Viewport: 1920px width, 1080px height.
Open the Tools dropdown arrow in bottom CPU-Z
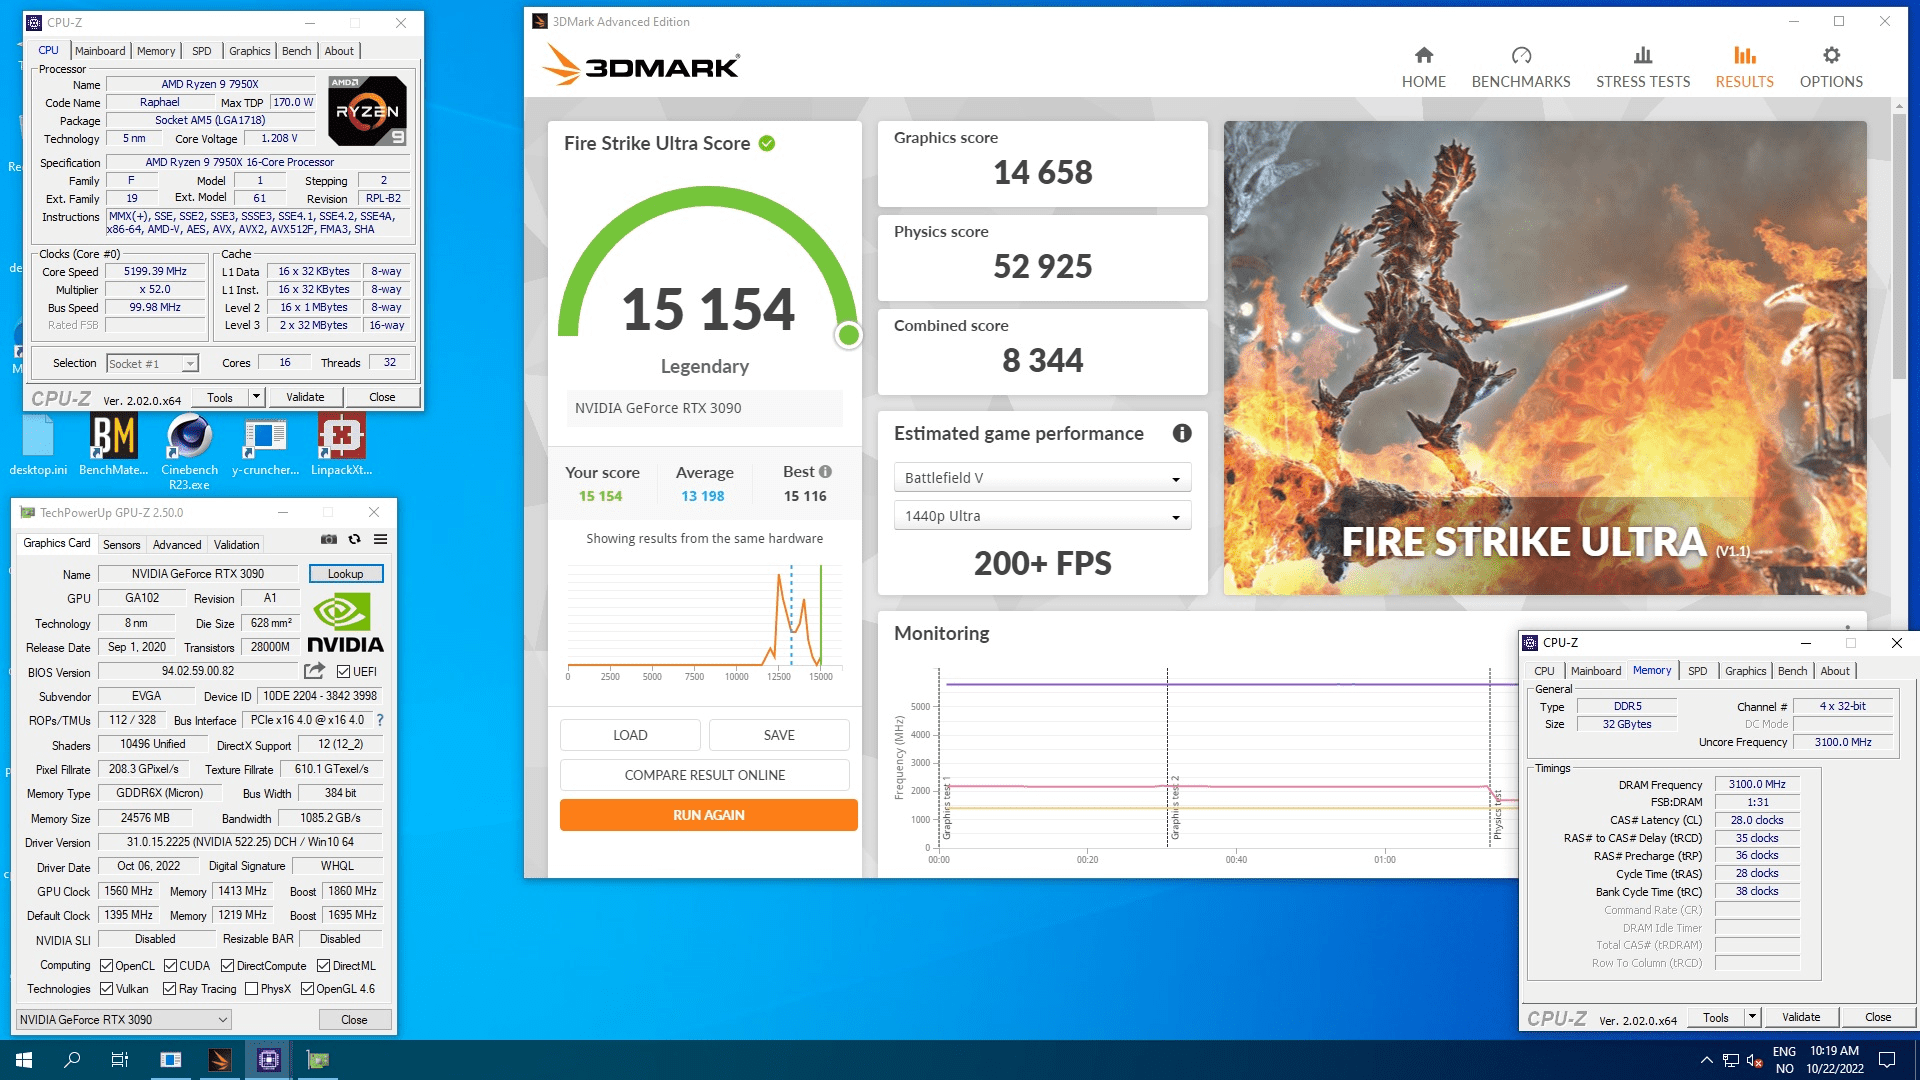[x=1752, y=1017]
